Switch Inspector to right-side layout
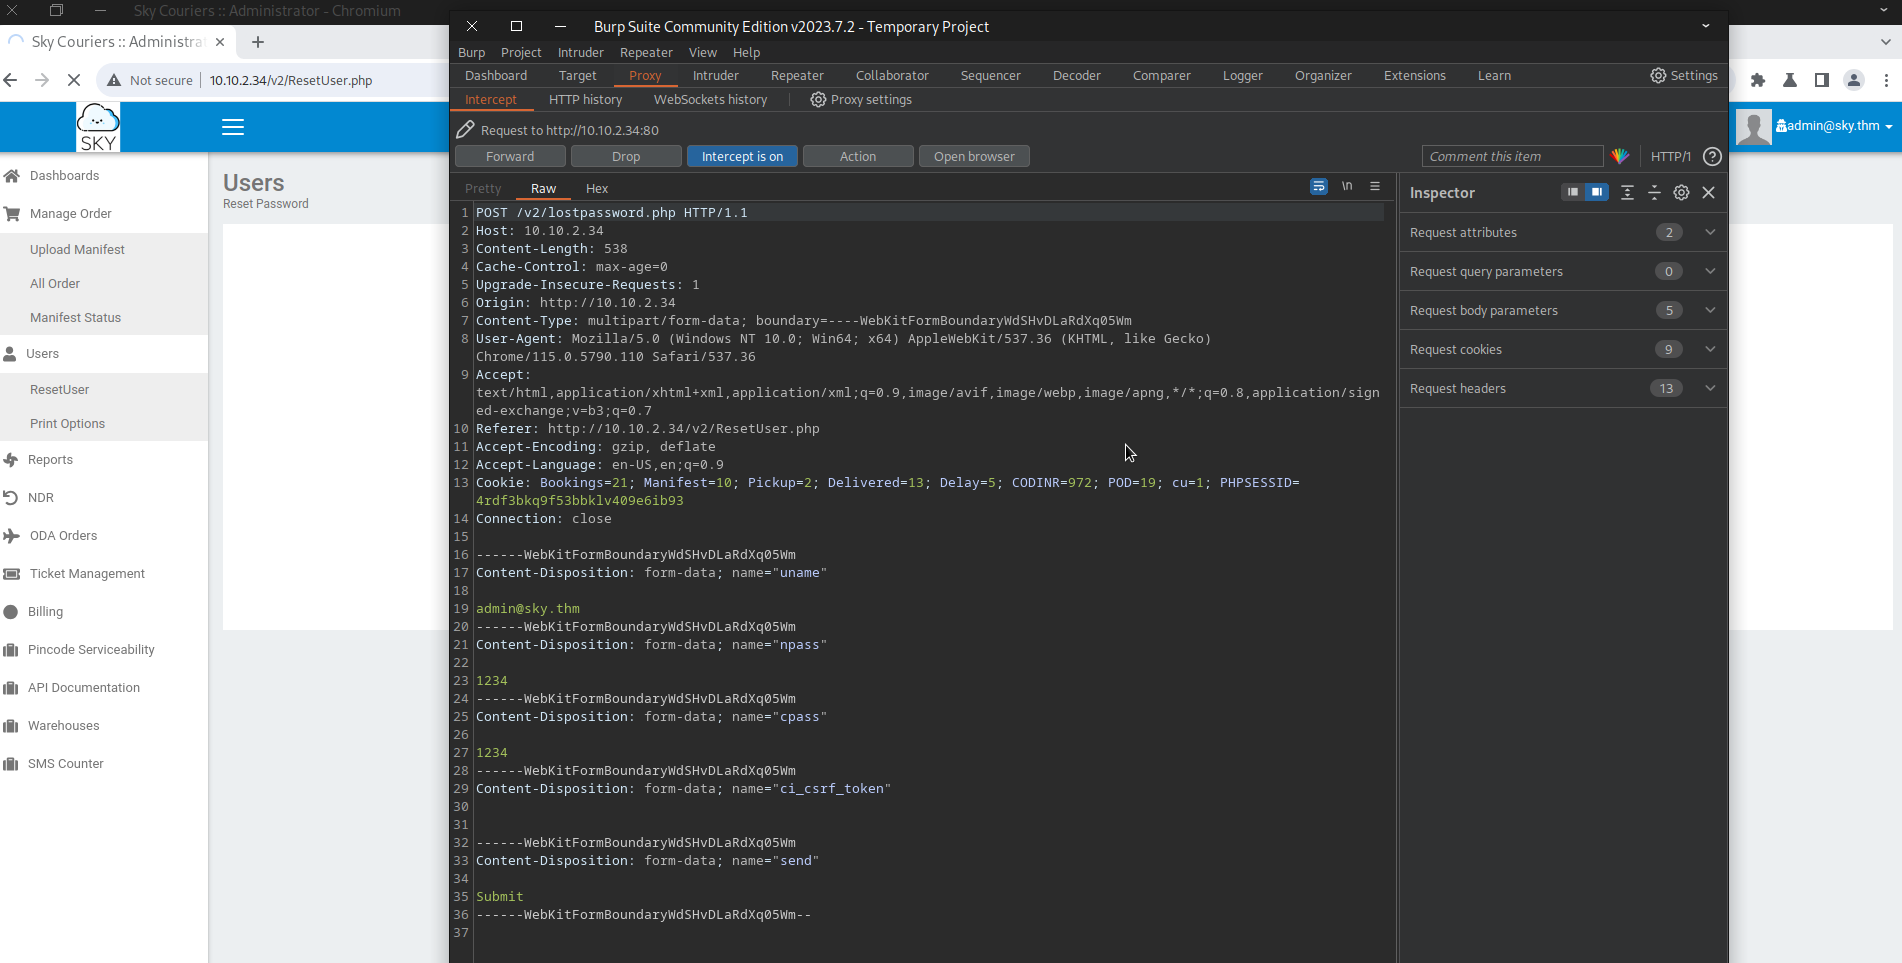This screenshot has height=963, width=1902. tap(1597, 192)
